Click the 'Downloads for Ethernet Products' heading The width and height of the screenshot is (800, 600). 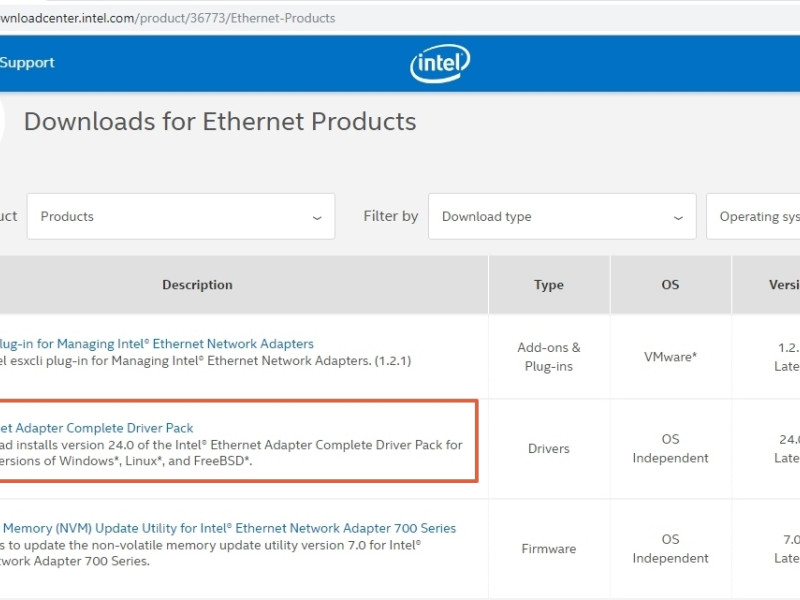coord(220,121)
